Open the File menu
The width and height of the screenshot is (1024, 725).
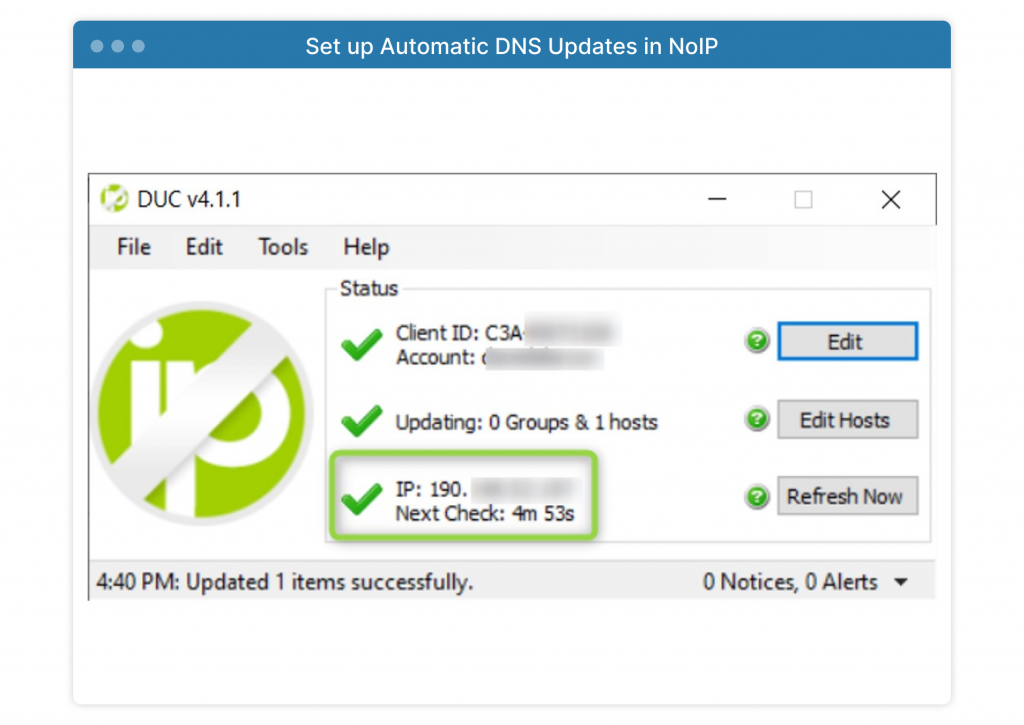tap(134, 247)
